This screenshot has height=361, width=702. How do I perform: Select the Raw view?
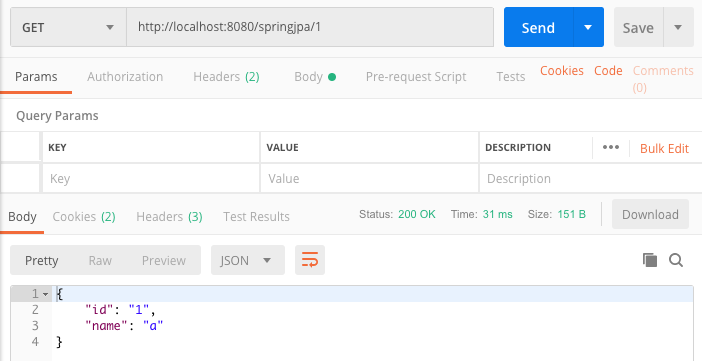[x=100, y=260]
